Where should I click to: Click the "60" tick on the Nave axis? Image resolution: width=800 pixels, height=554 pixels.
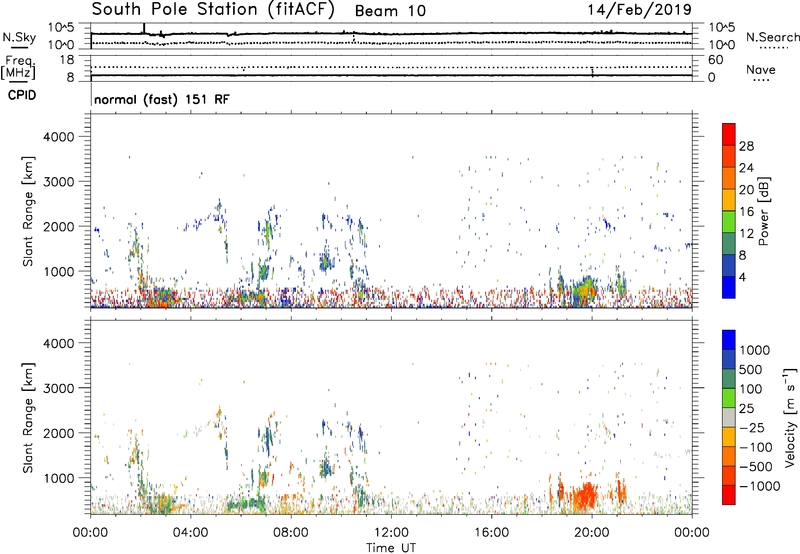pyautogui.click(x=715, y=60)
